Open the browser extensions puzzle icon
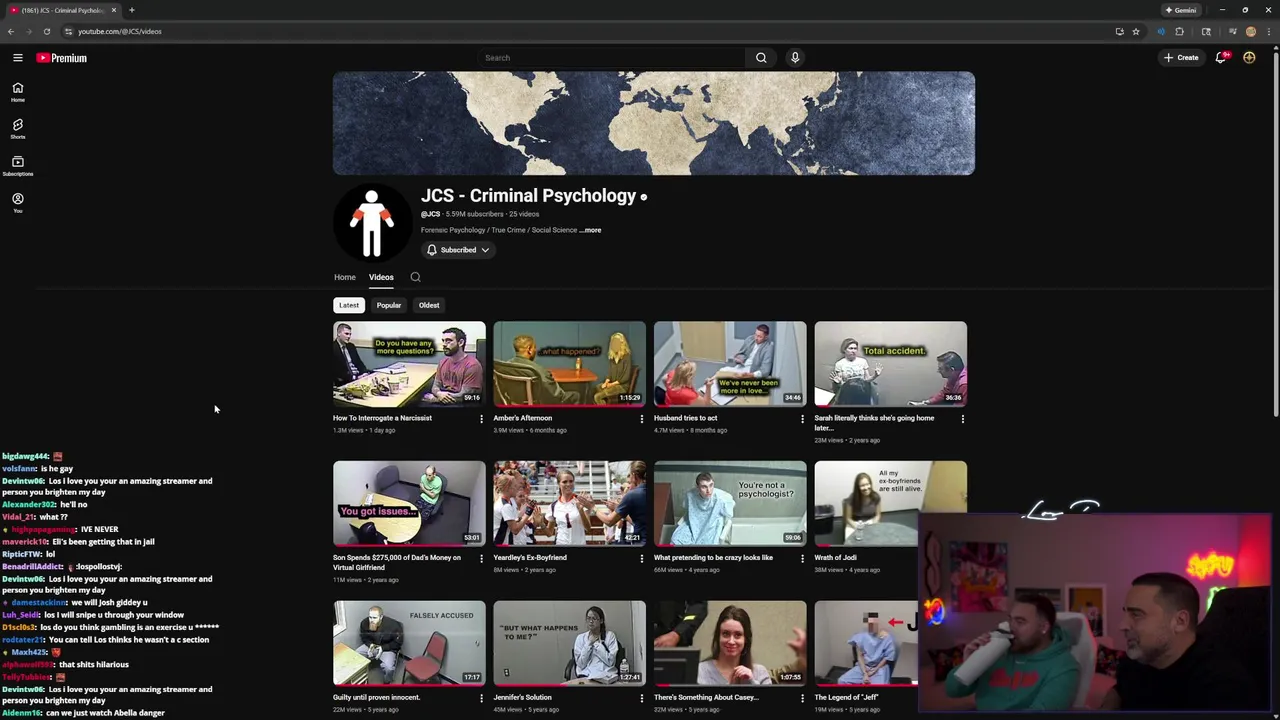 pyautogui.click(x=1179, y=31)
